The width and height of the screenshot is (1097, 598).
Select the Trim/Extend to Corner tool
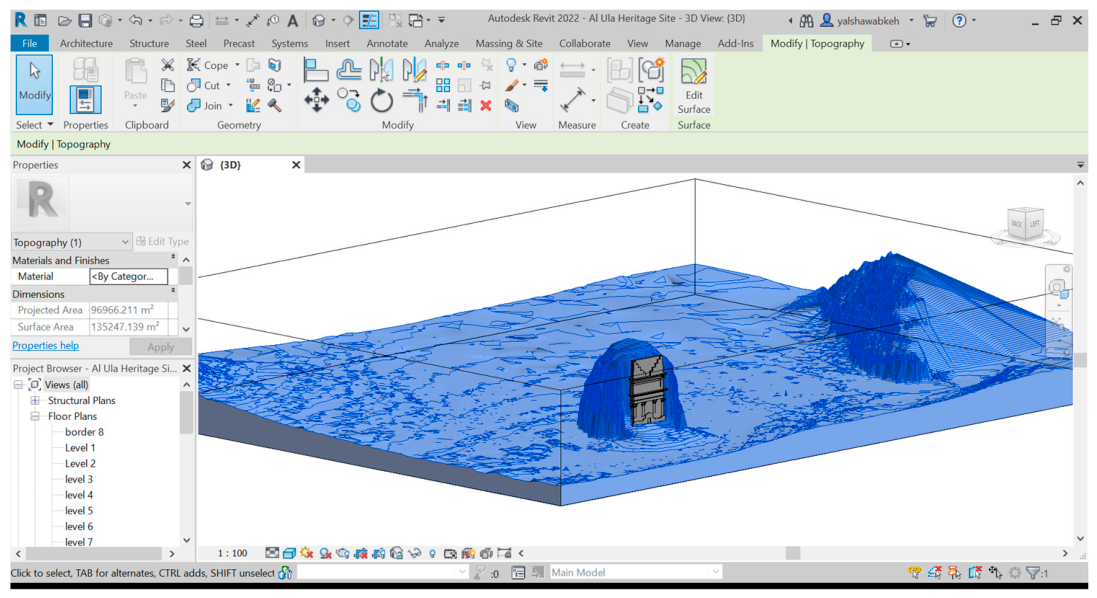(x=415, y=101)
